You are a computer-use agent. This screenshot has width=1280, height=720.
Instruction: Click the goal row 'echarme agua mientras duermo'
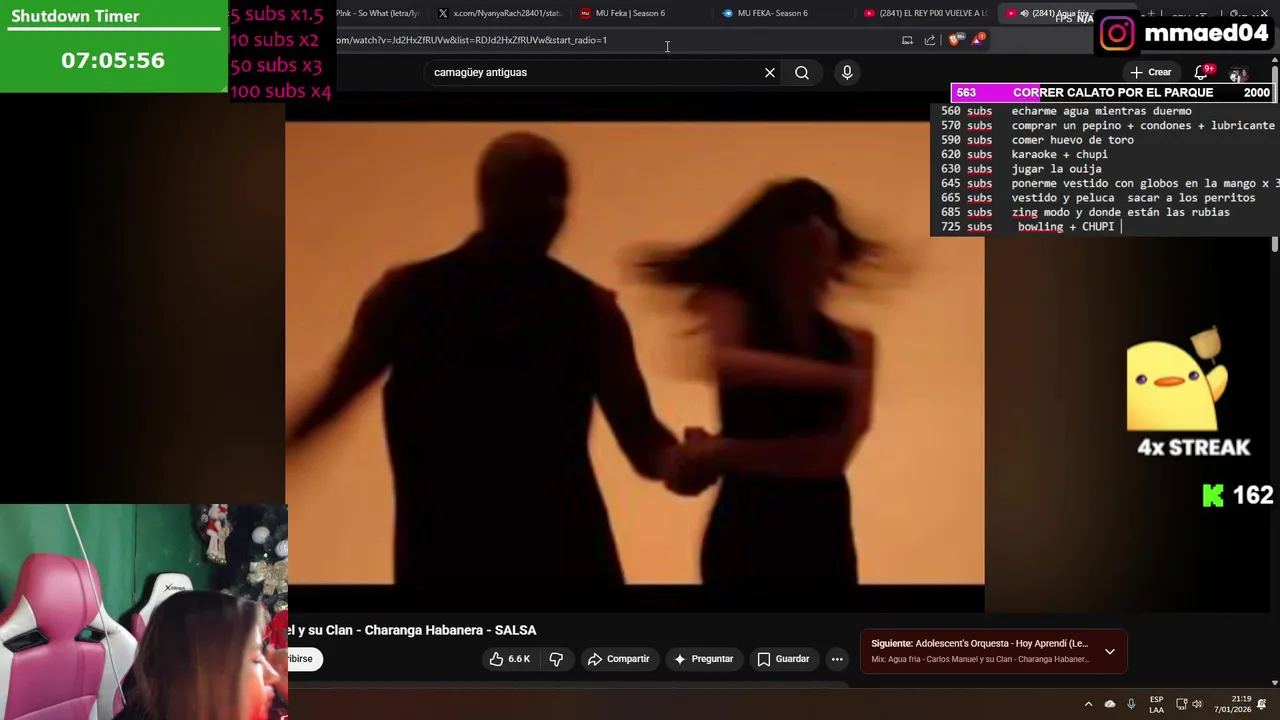(1101, 111)
